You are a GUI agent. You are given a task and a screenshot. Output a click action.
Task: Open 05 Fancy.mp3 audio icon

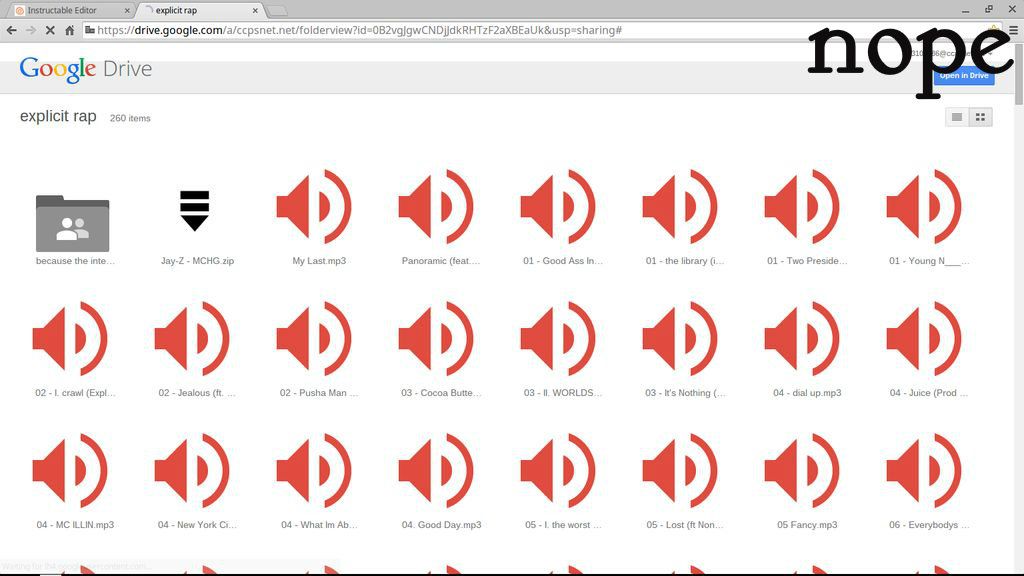(802, 471)
